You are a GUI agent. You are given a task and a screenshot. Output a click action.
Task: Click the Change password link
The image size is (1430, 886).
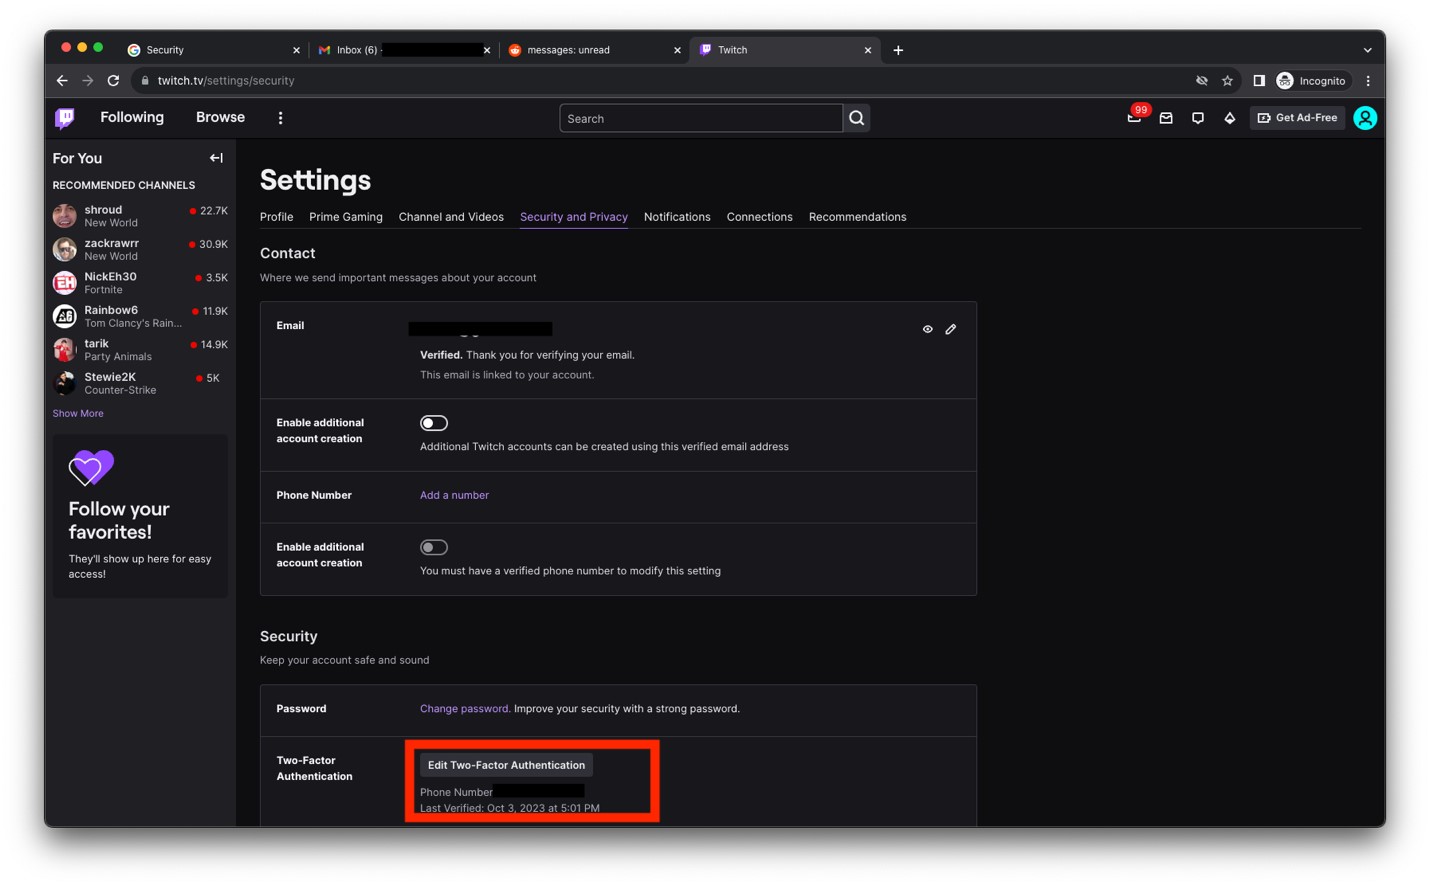[x=465, y=709]
